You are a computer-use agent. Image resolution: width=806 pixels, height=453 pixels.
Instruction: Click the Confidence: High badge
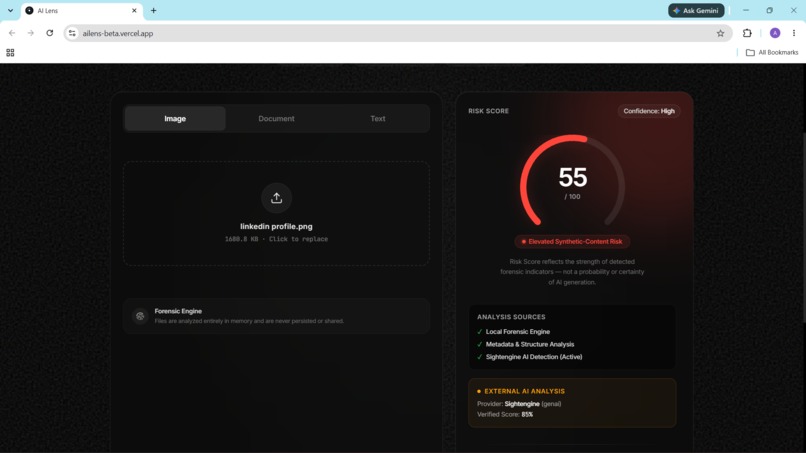[x=649, y=111]
